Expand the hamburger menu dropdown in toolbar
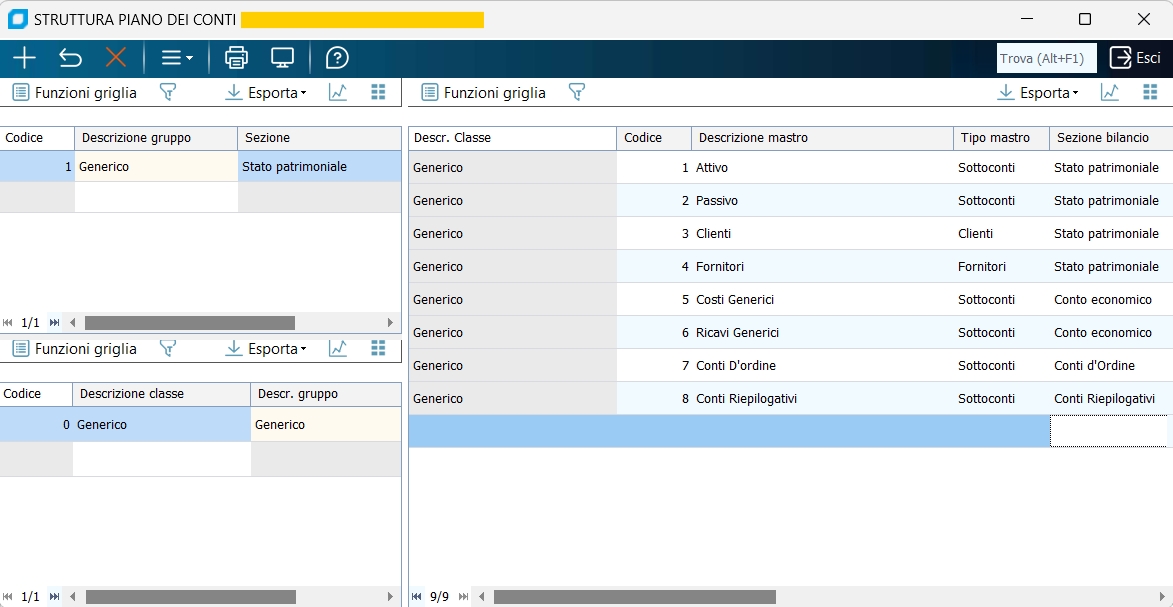The width and height of the screenshot is (1173, 607). pyautogui.click(x=177, y=58)
